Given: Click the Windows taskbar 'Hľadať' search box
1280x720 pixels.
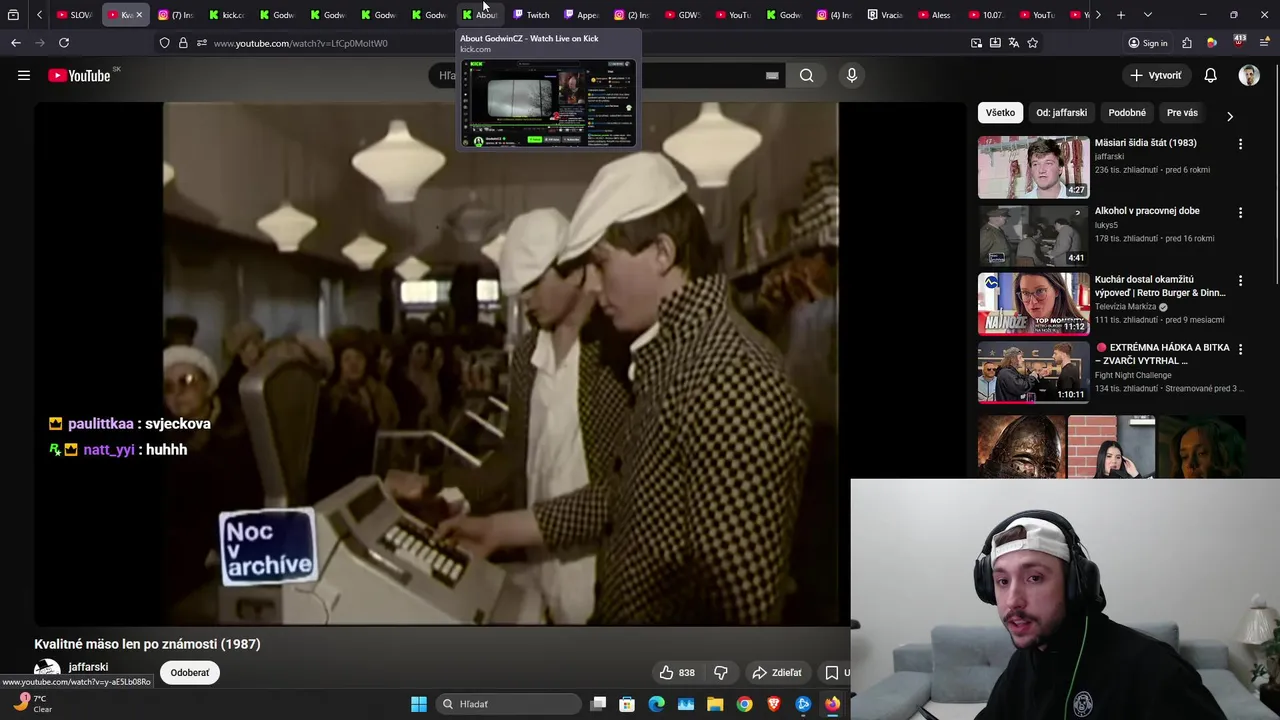Looking at the screenshot, I should [x=509, y=704].
